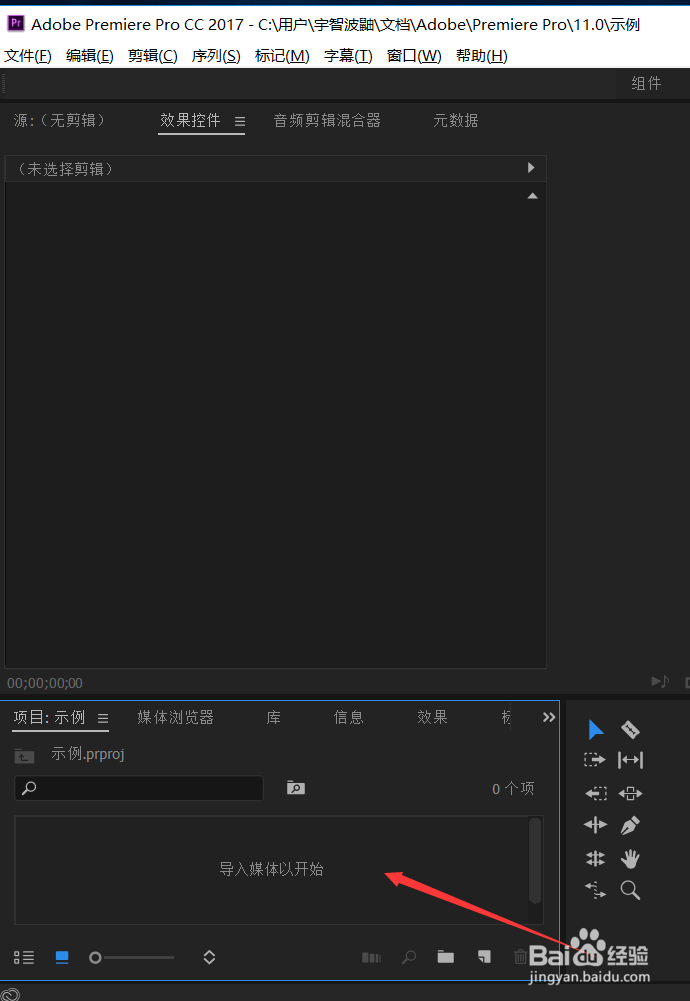Switch to the 库 tab
The image size is (690, 1001).
pyautogui.click(x=274, y=718)
